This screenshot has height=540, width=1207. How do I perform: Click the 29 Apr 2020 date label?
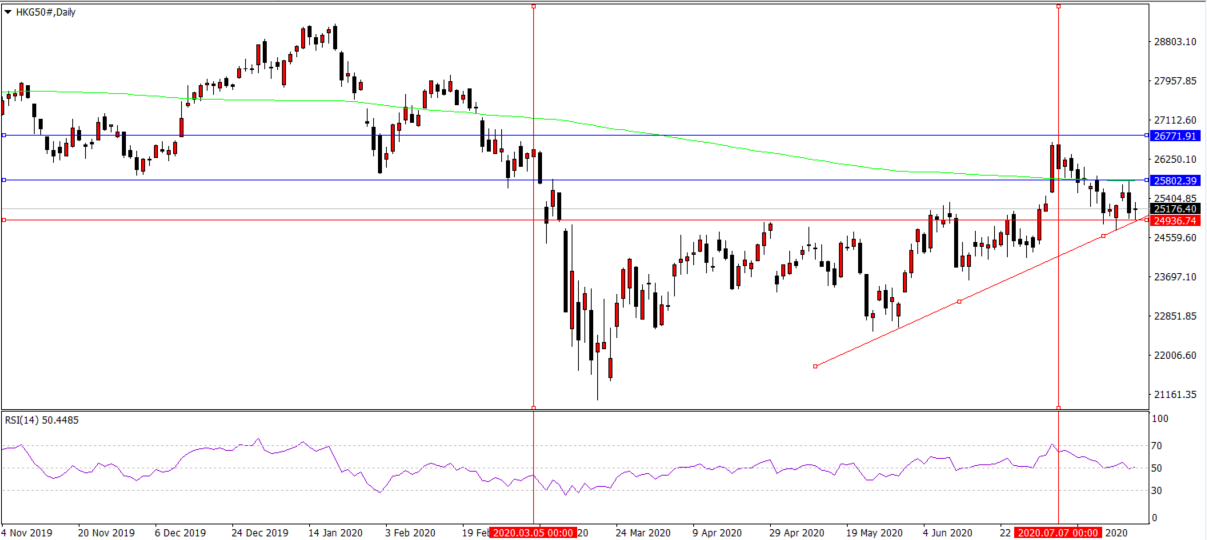pyautogui.click(x=799, y=533)
